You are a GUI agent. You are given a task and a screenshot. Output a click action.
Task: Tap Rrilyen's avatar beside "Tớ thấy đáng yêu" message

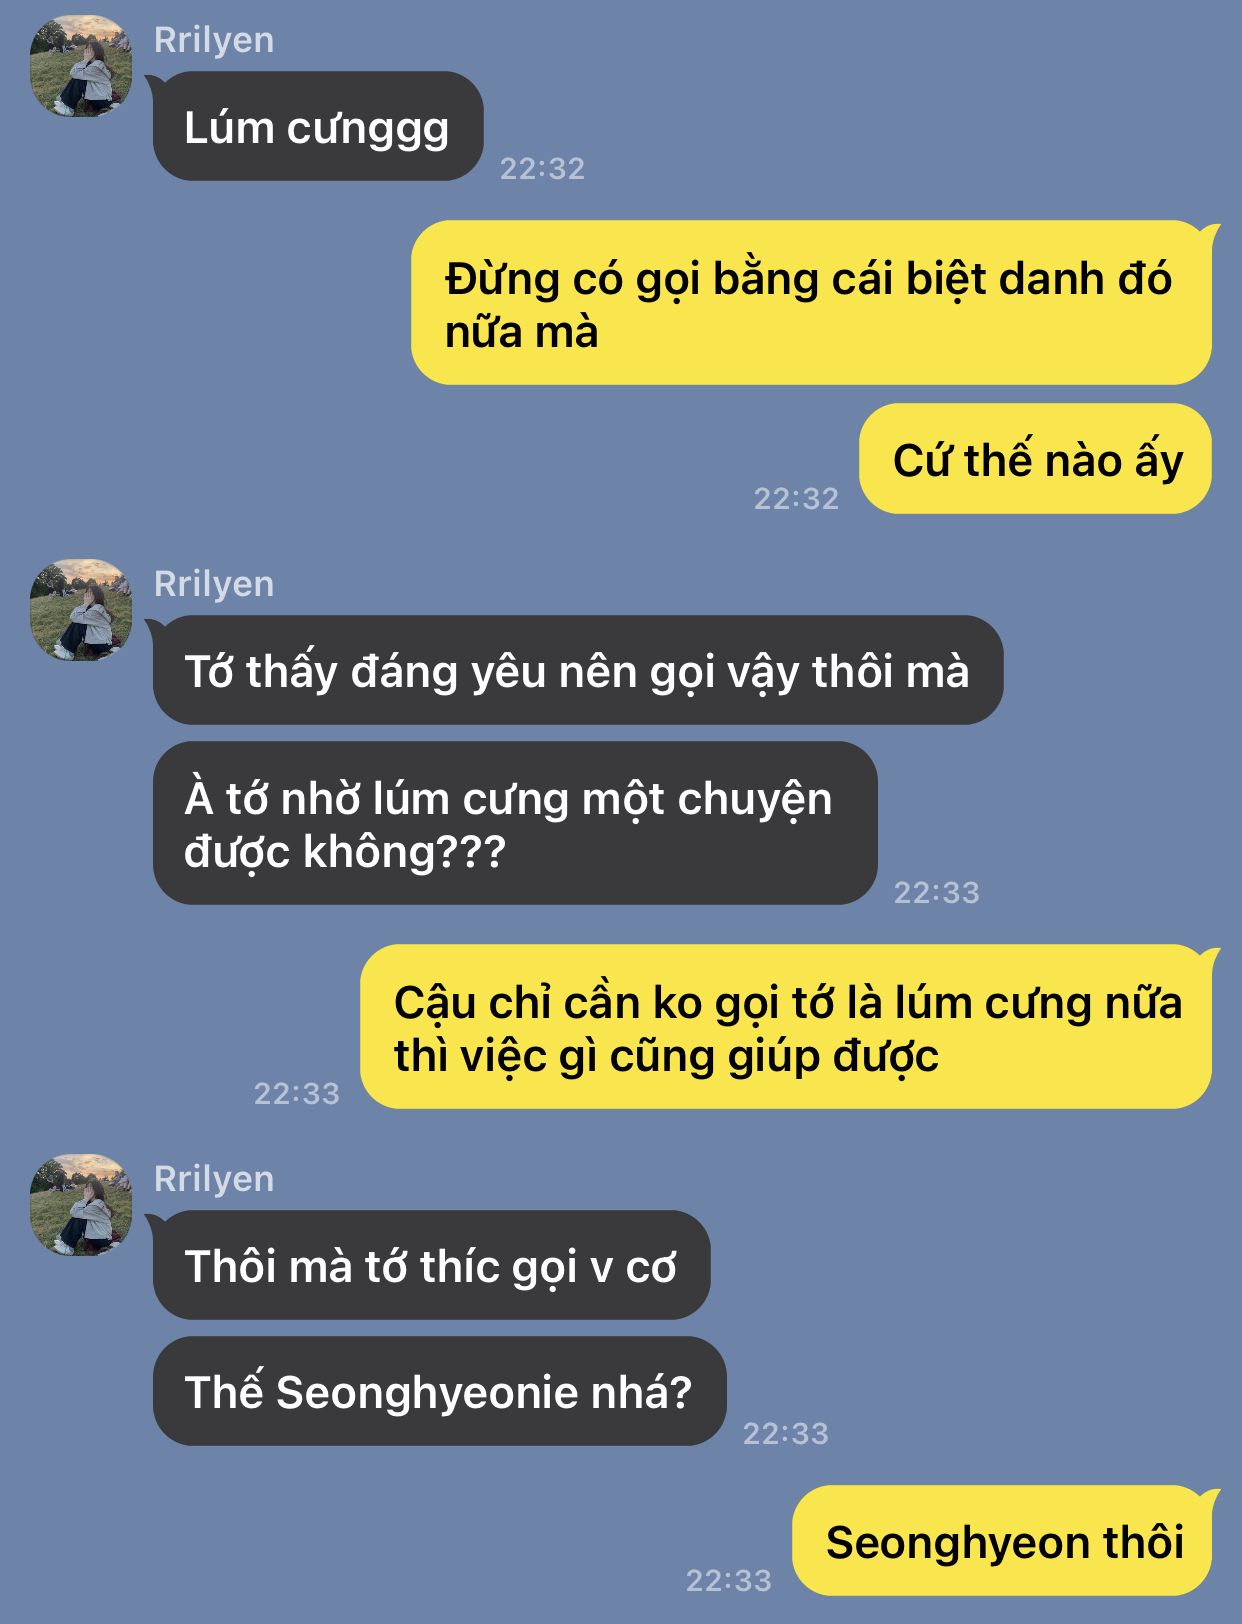81,610
